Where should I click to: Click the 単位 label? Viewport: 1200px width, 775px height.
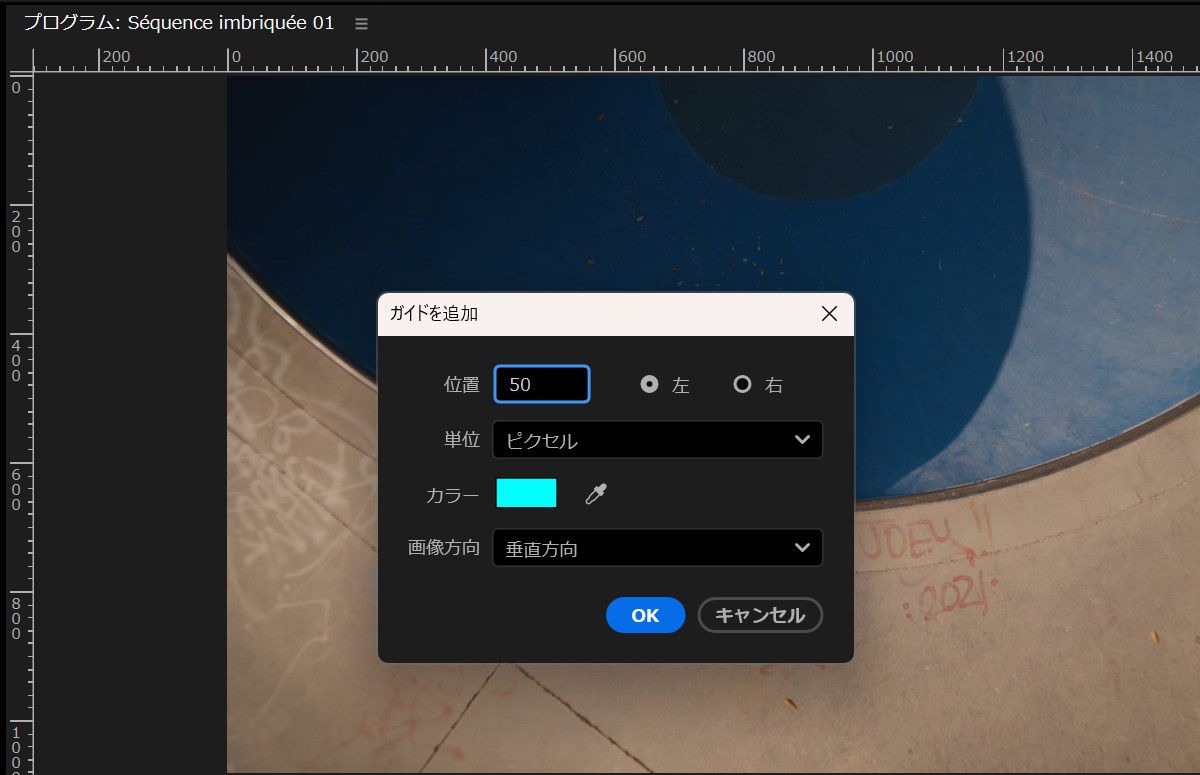tap(462, 440)
